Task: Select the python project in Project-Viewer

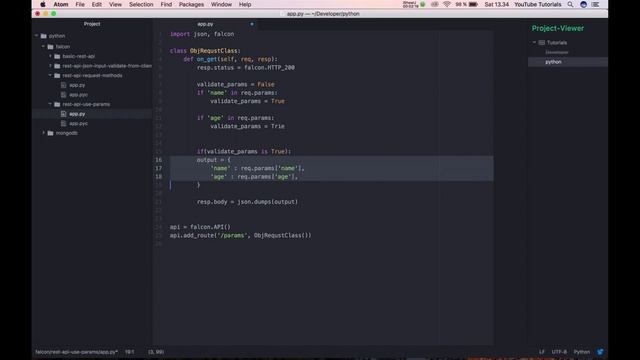Action: click(x=553, y=62)
